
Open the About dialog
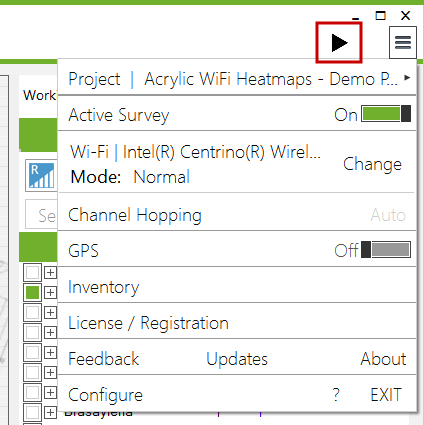coord(383,359)
